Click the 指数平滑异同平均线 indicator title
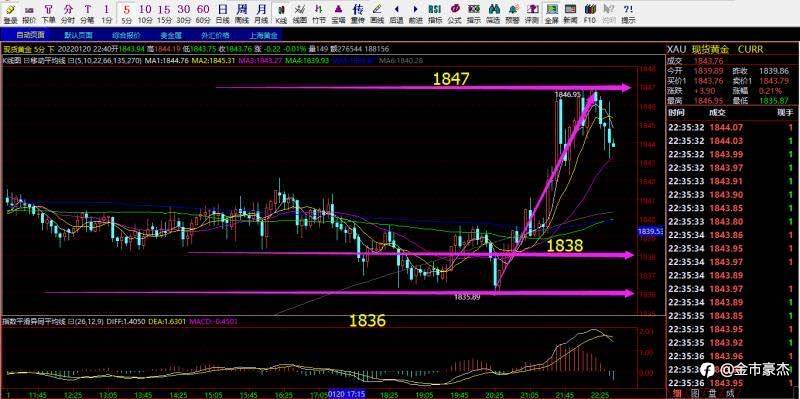This screenshot has height=399, width=800. pyautogui.click(x=33, y=321)
